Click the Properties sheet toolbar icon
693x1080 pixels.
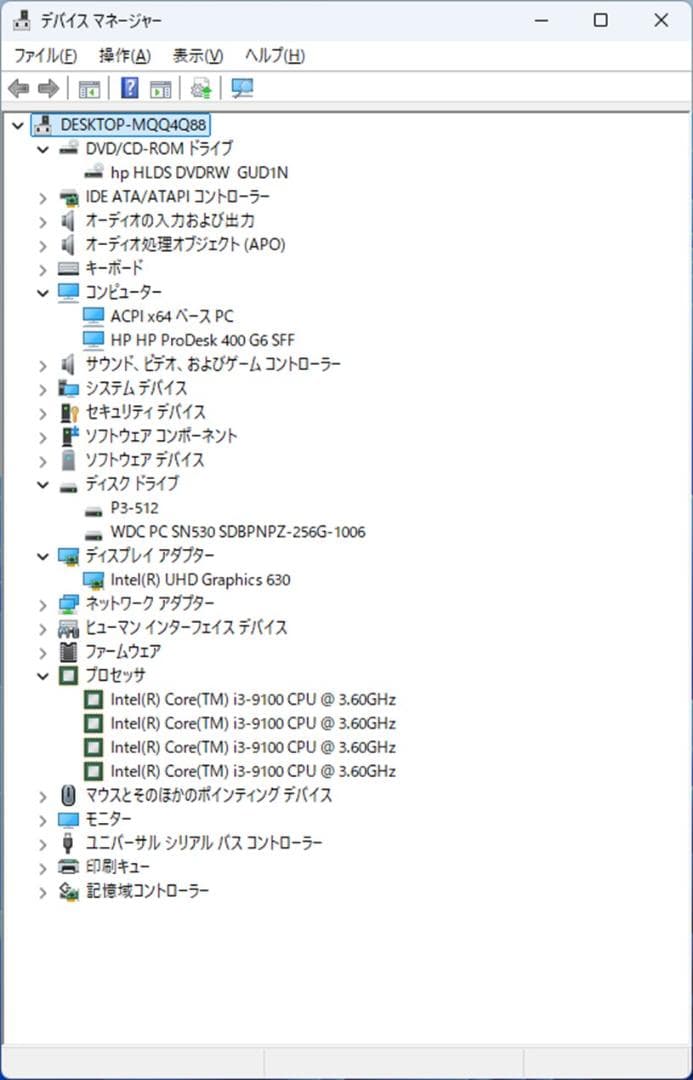(x=161, y=88)
